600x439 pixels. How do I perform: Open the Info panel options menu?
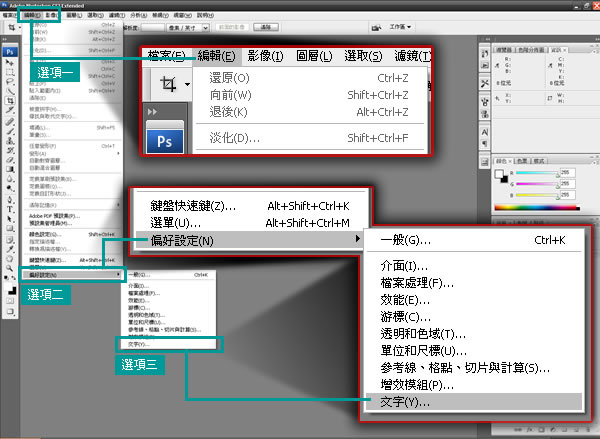pos(596,50)
